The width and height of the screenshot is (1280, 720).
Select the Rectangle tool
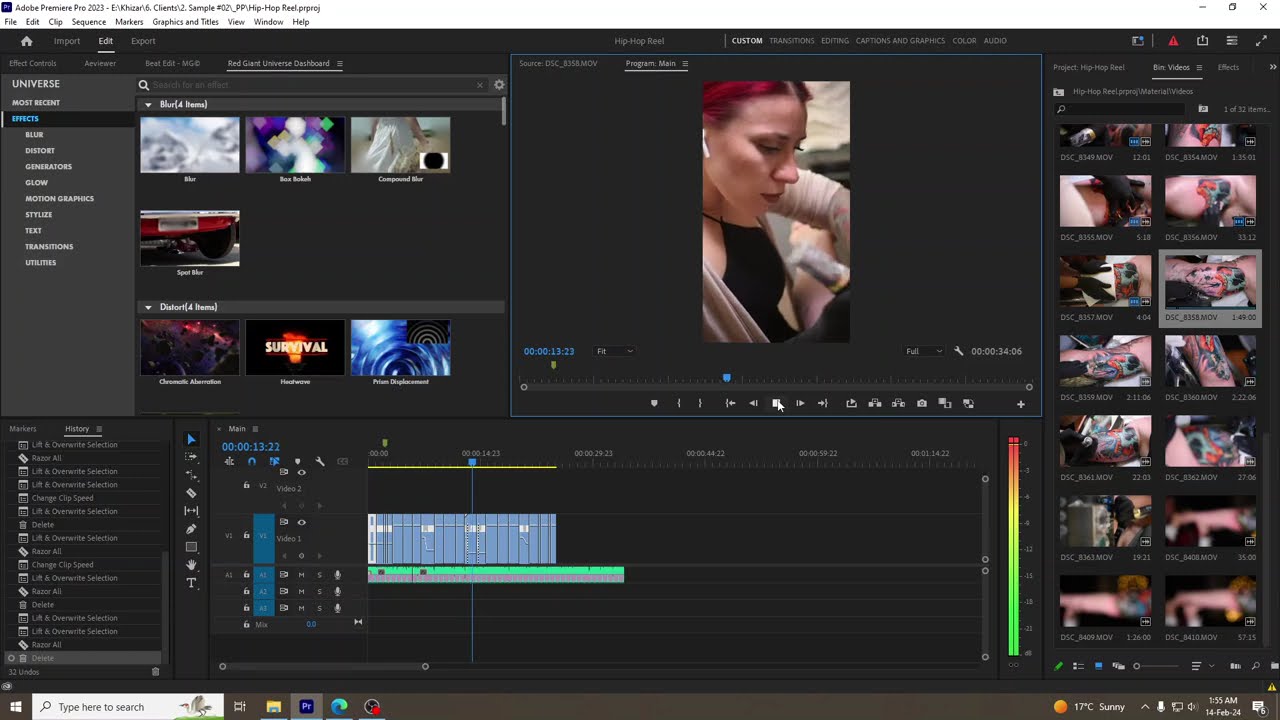tap(191, 547)
